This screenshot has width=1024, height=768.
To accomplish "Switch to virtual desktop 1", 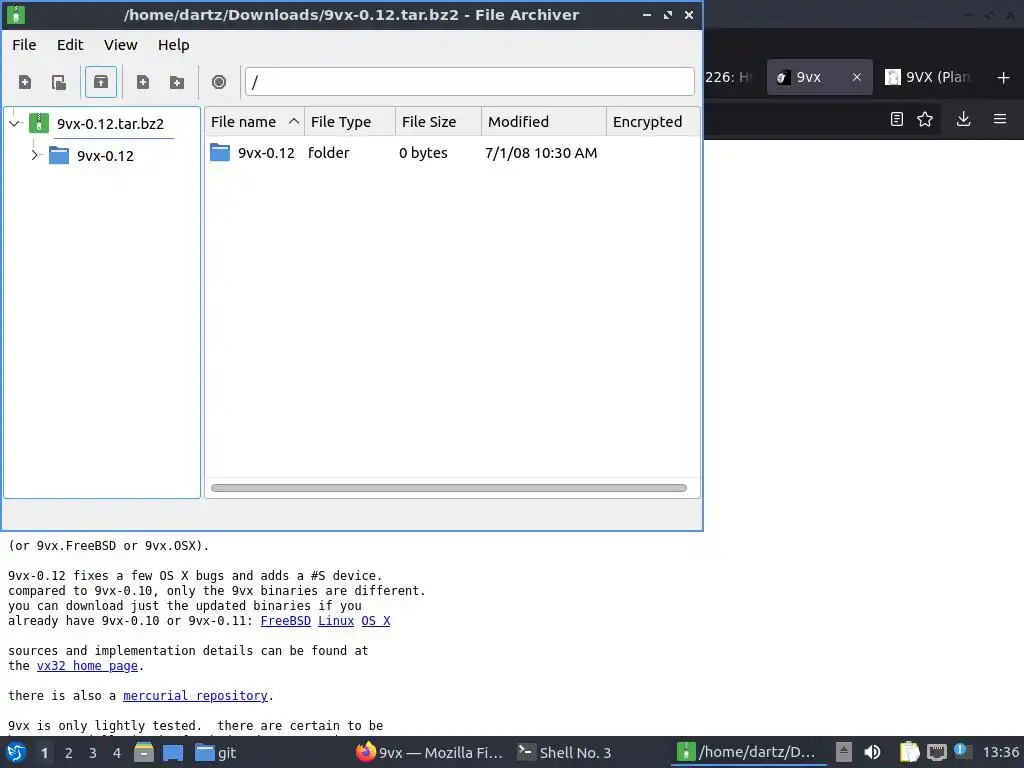I will tap(44, 753).
